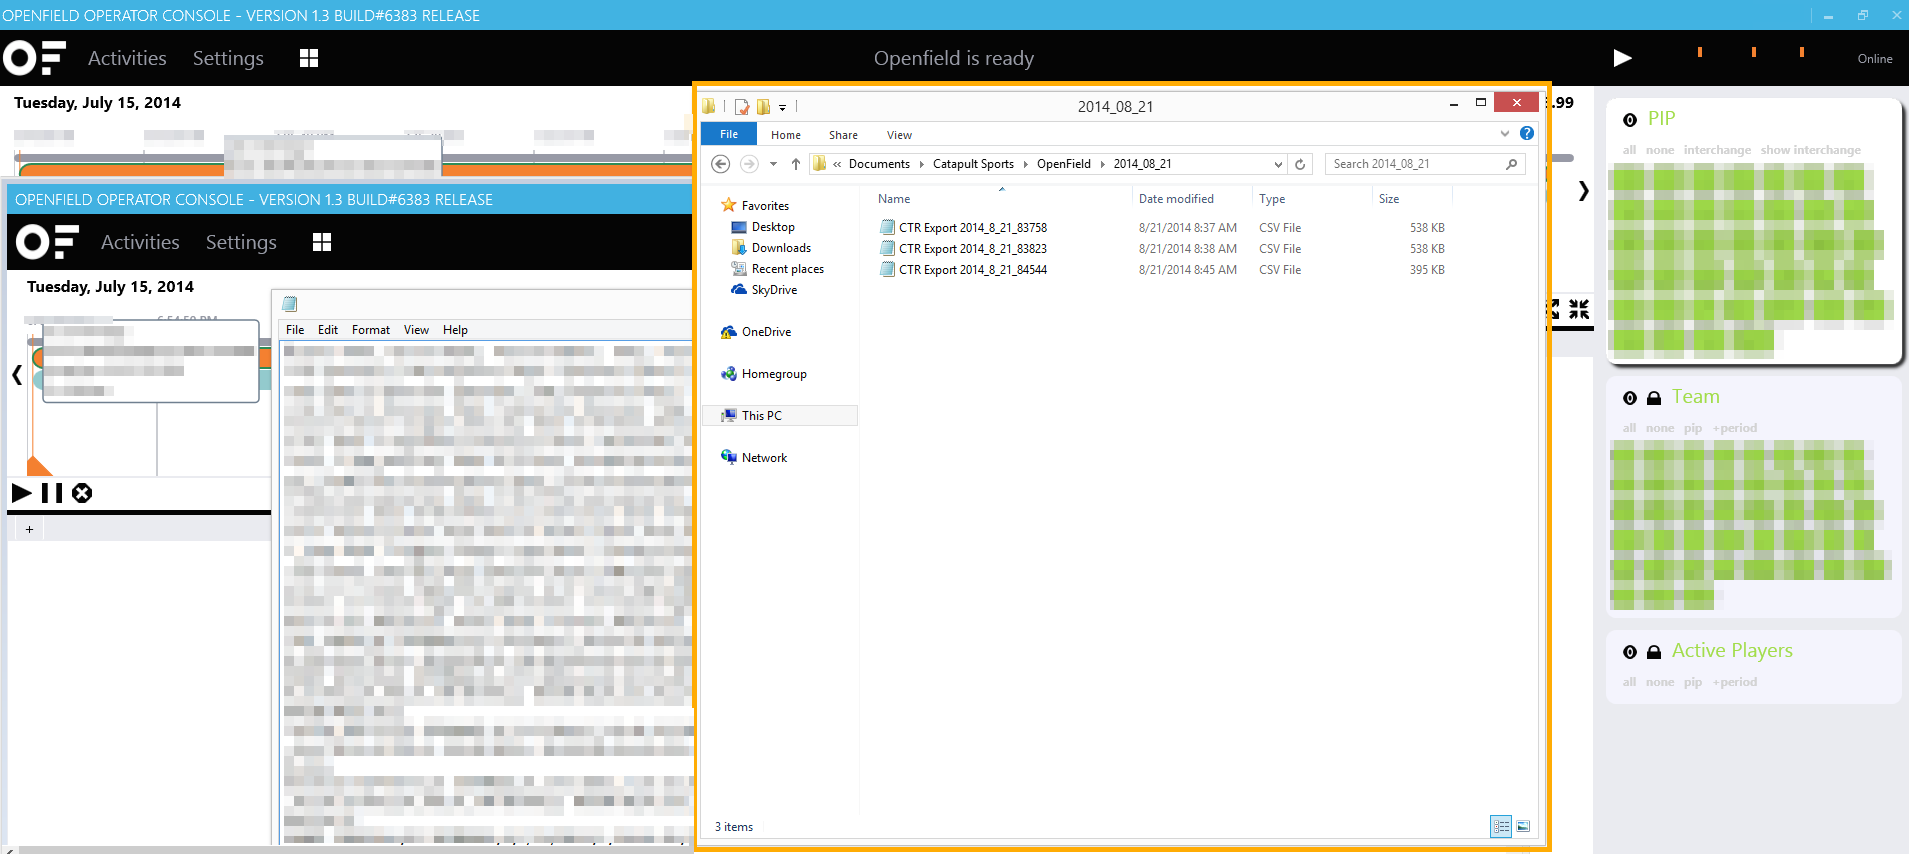Viewport: 1909px width, 854px height.
Task: Open the recent locations dropdown arrow
Action: [x=773, y=164]
